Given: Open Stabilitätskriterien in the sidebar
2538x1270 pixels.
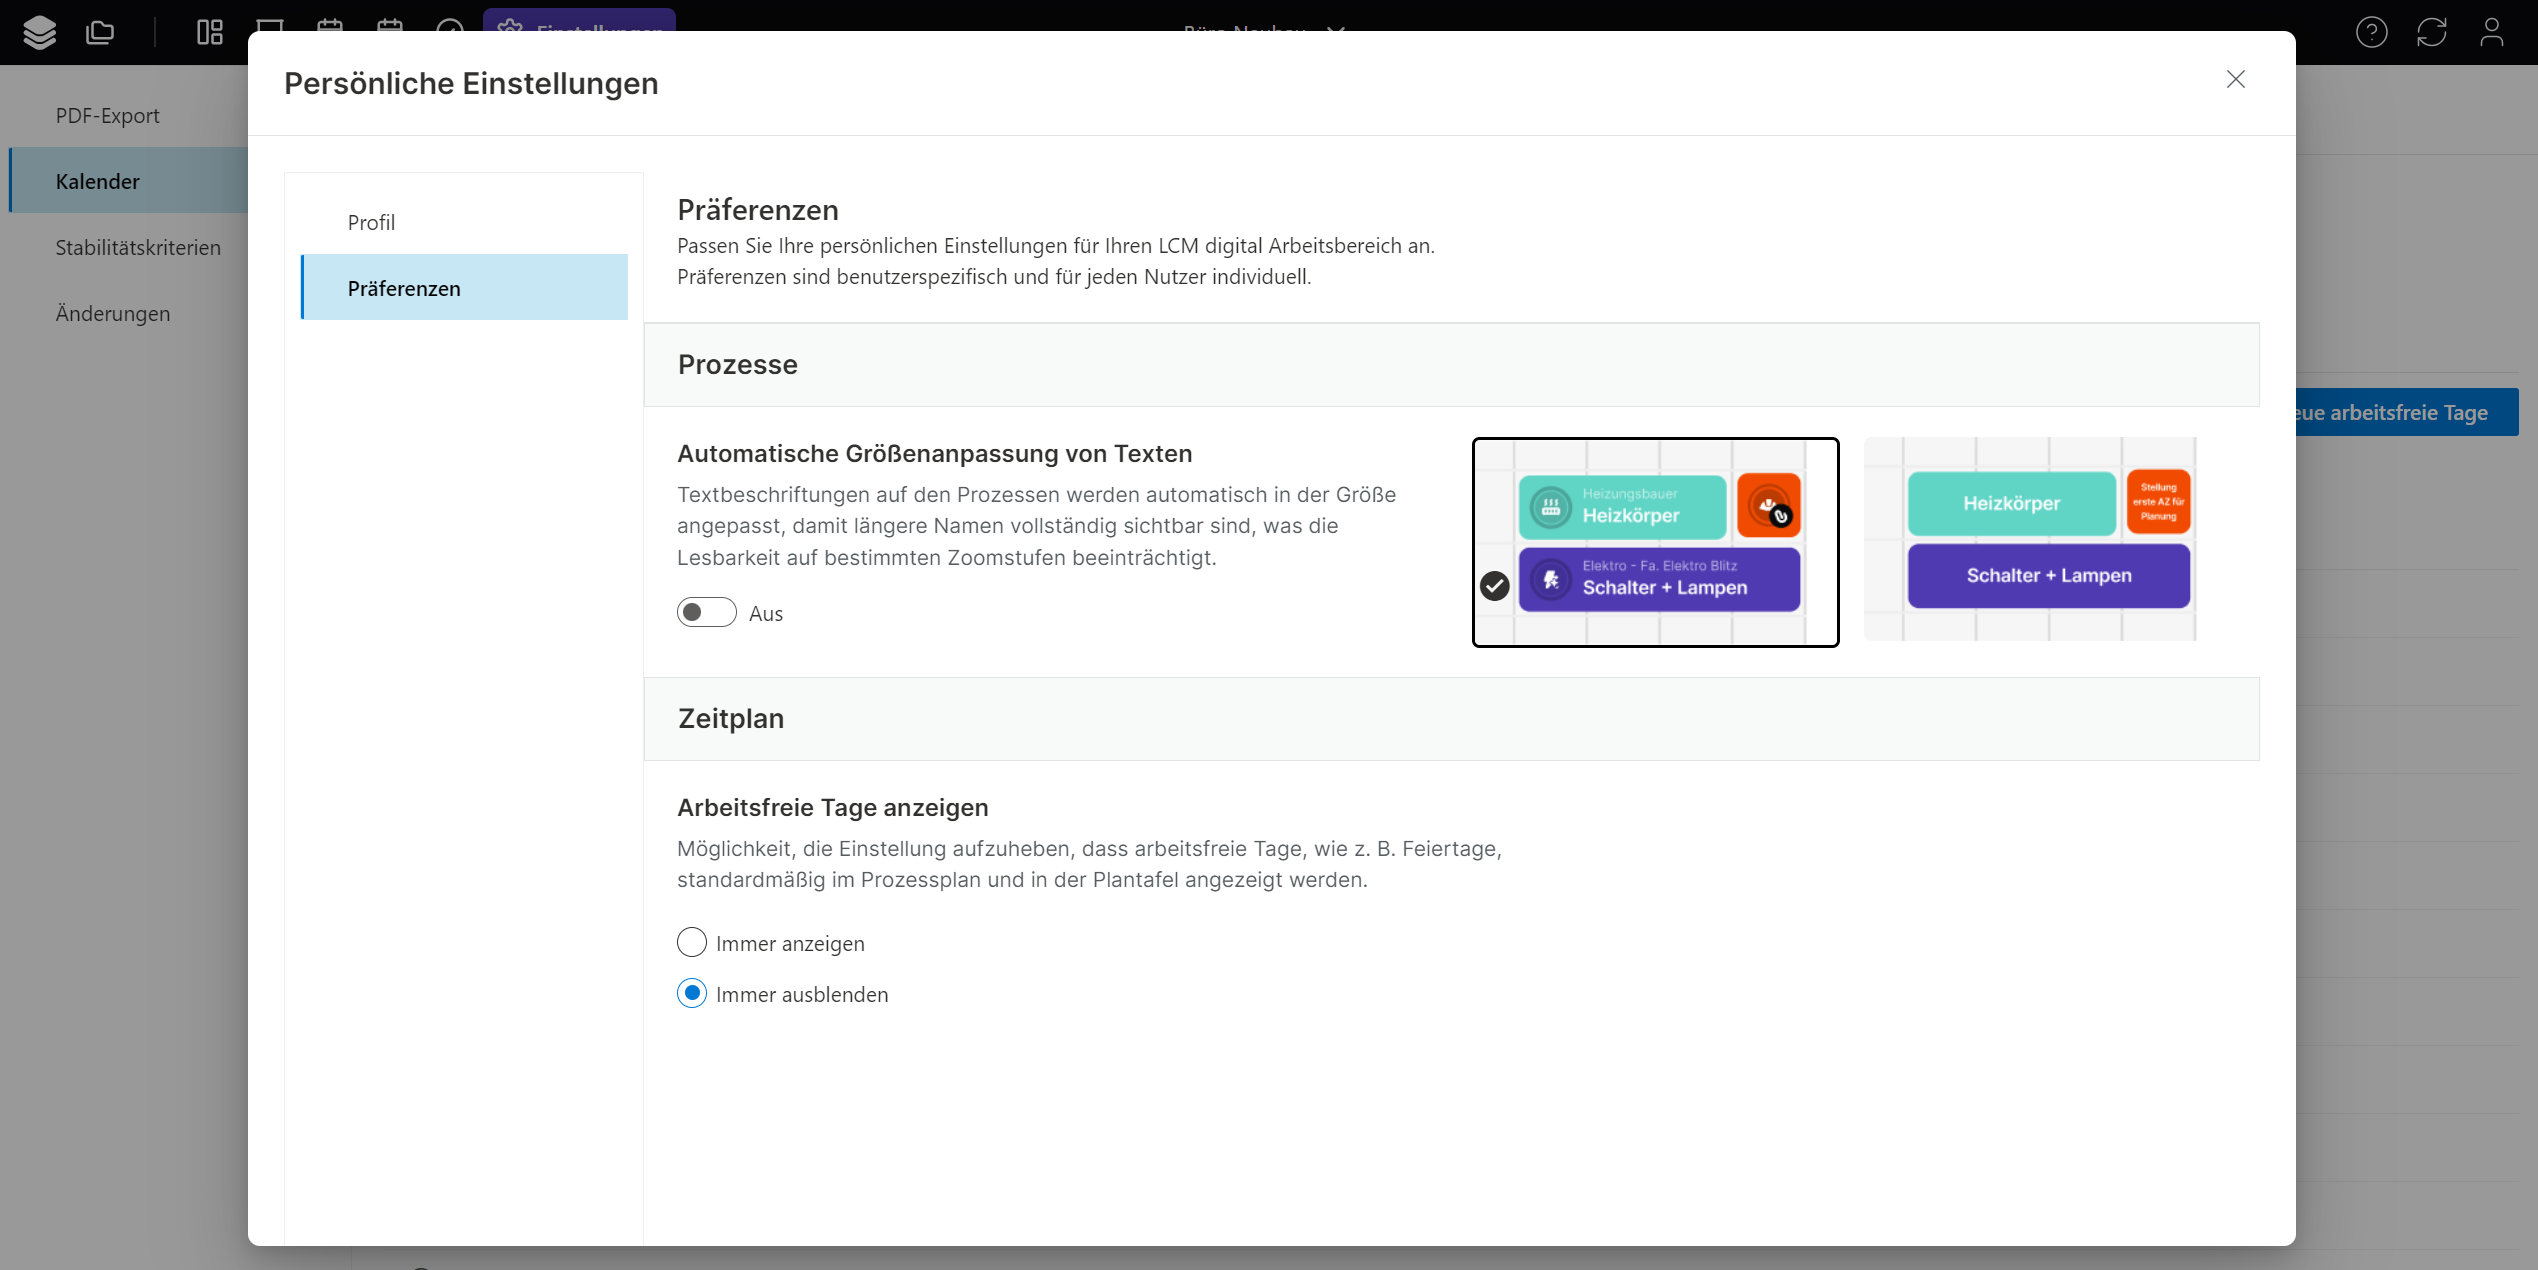Looking at the screenshot, I should [138, 247].
